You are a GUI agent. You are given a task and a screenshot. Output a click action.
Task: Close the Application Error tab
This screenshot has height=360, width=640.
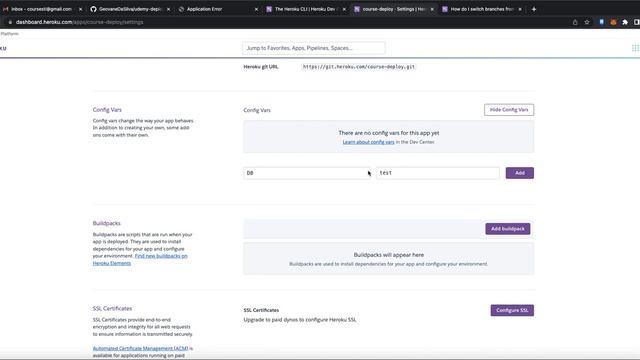pos(256,9)
